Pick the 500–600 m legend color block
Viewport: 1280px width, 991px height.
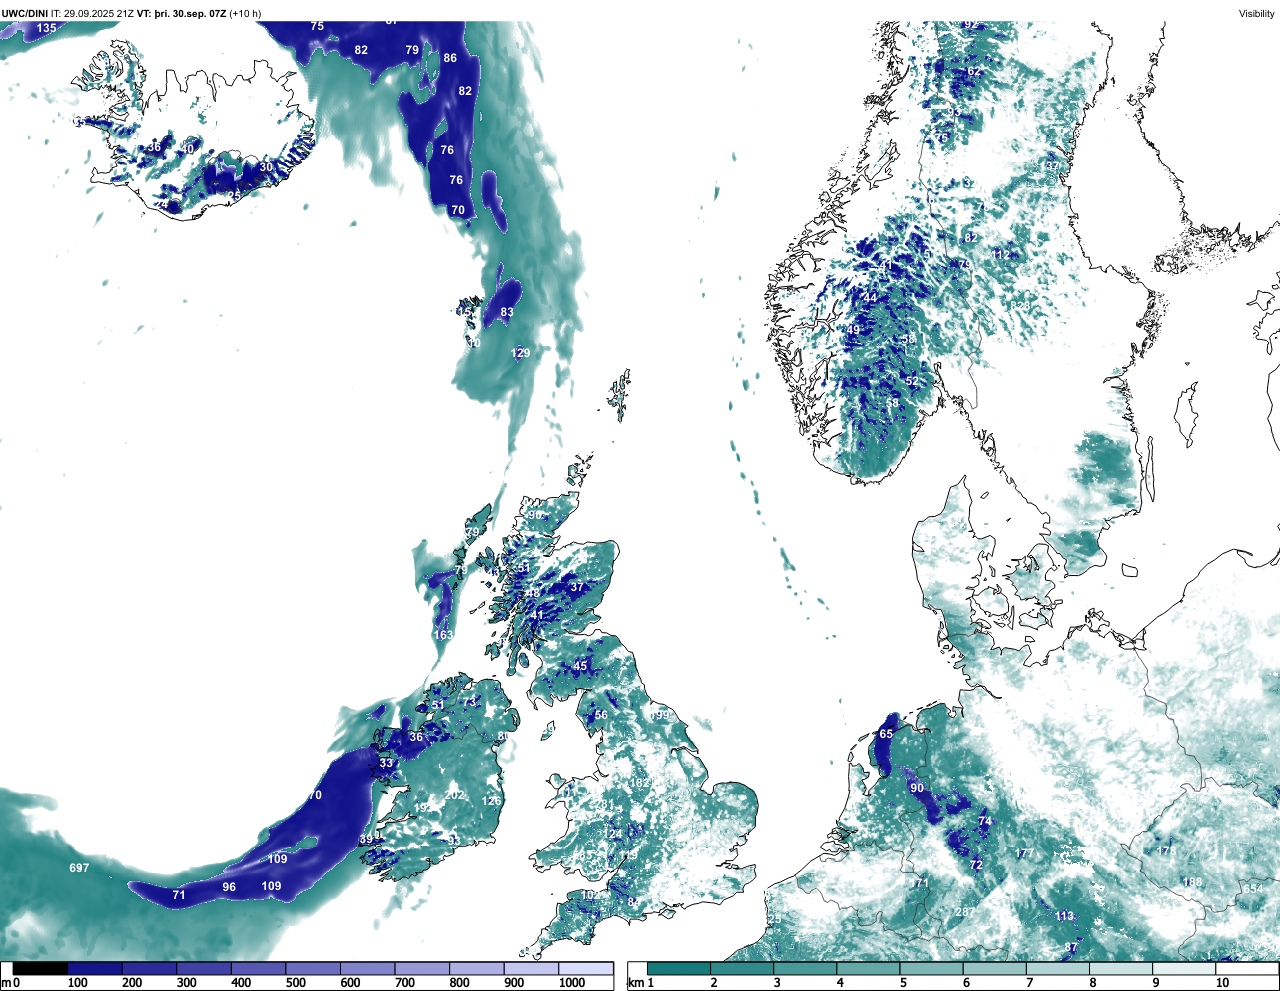[x=313, y=969]
